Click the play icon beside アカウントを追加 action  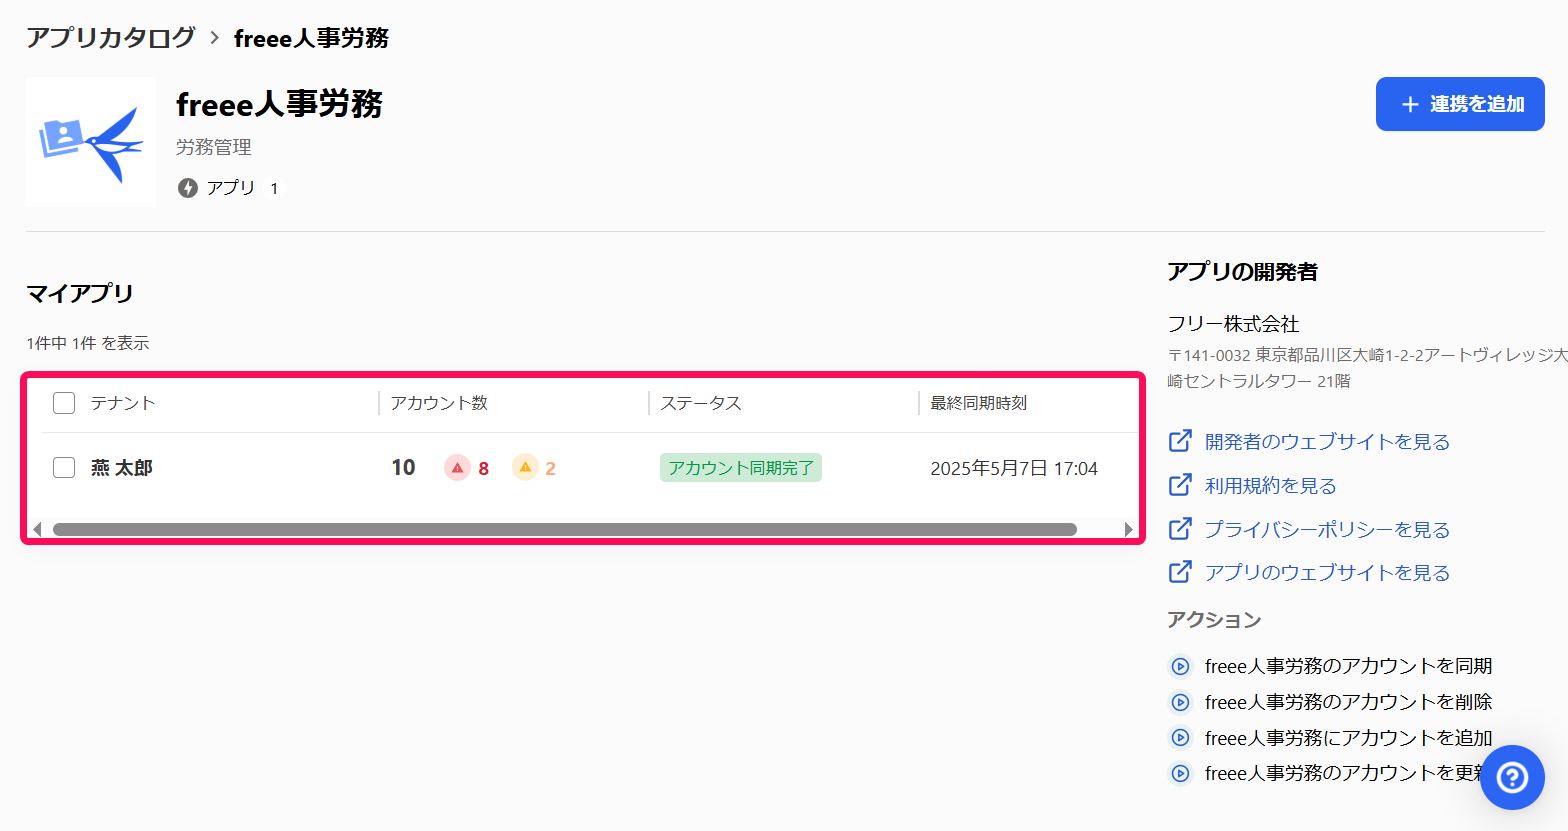tap(1180, 738)
